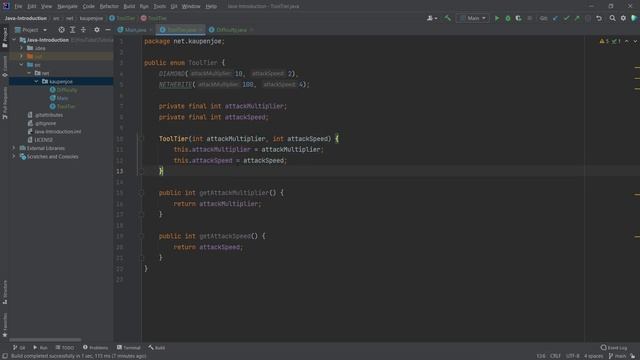Expand the out folder node

click(22, 56)
